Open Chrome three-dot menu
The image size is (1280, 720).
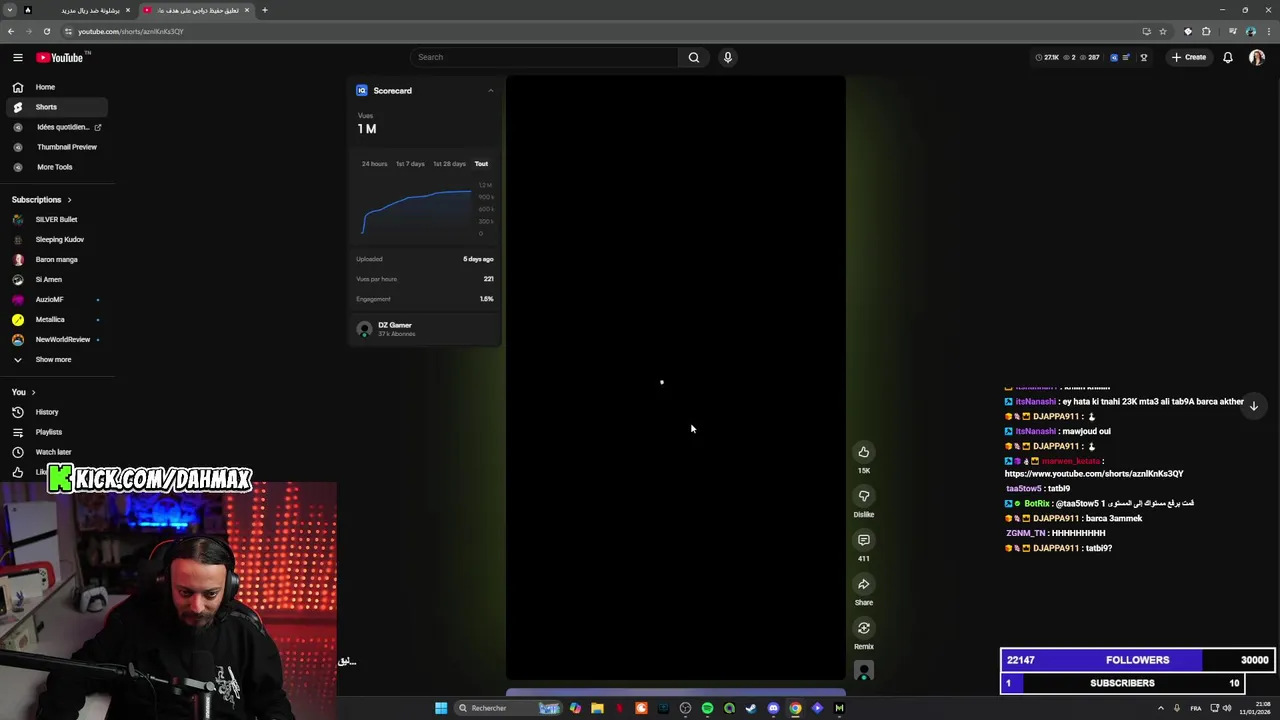(1268, 31)
